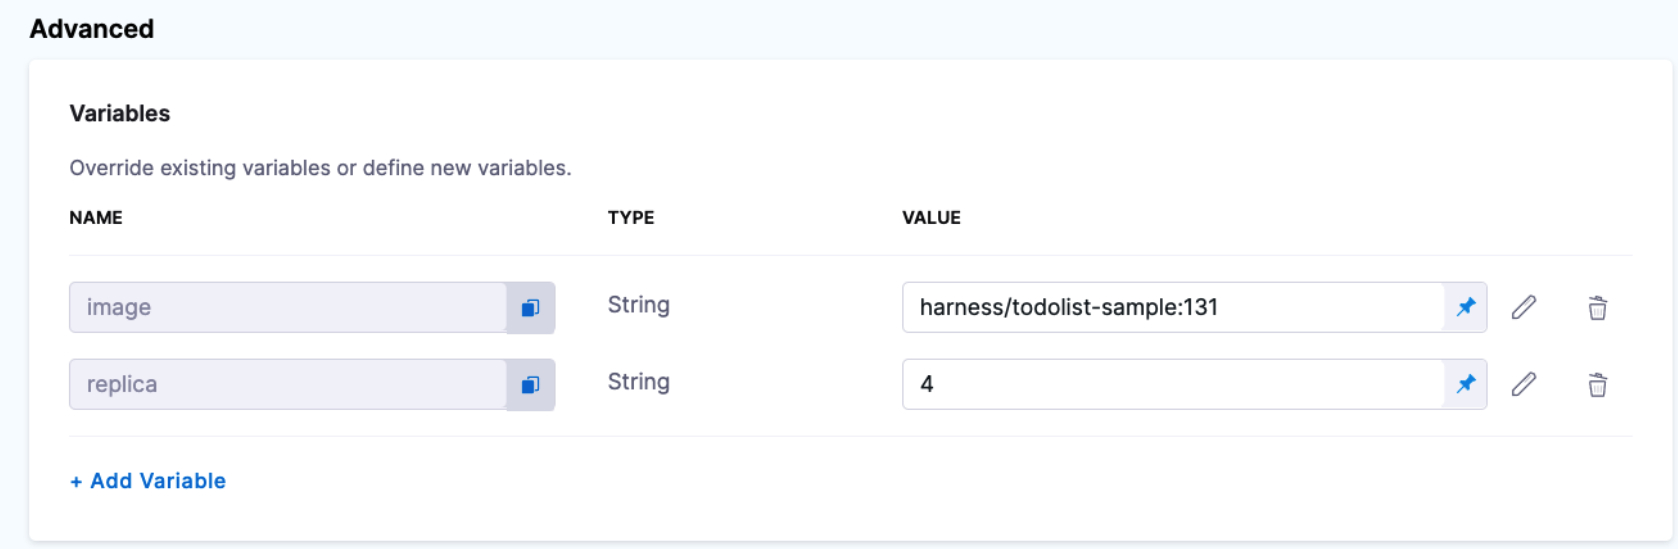Image resolution: width=1678 pixels, height=549 pixels.
Task: Edit the replica variable with pencil icon
Action: coord(1523,384)
